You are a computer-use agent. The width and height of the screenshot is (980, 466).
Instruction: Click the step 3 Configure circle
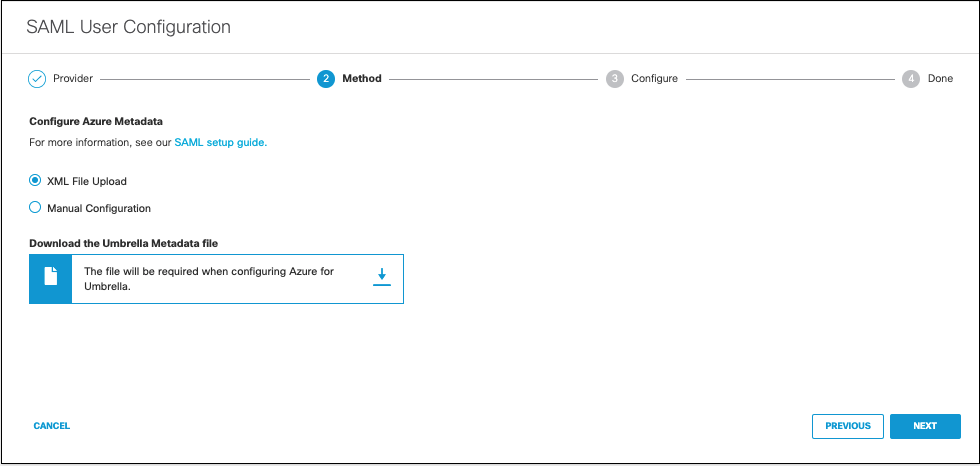tap(615, 79)
